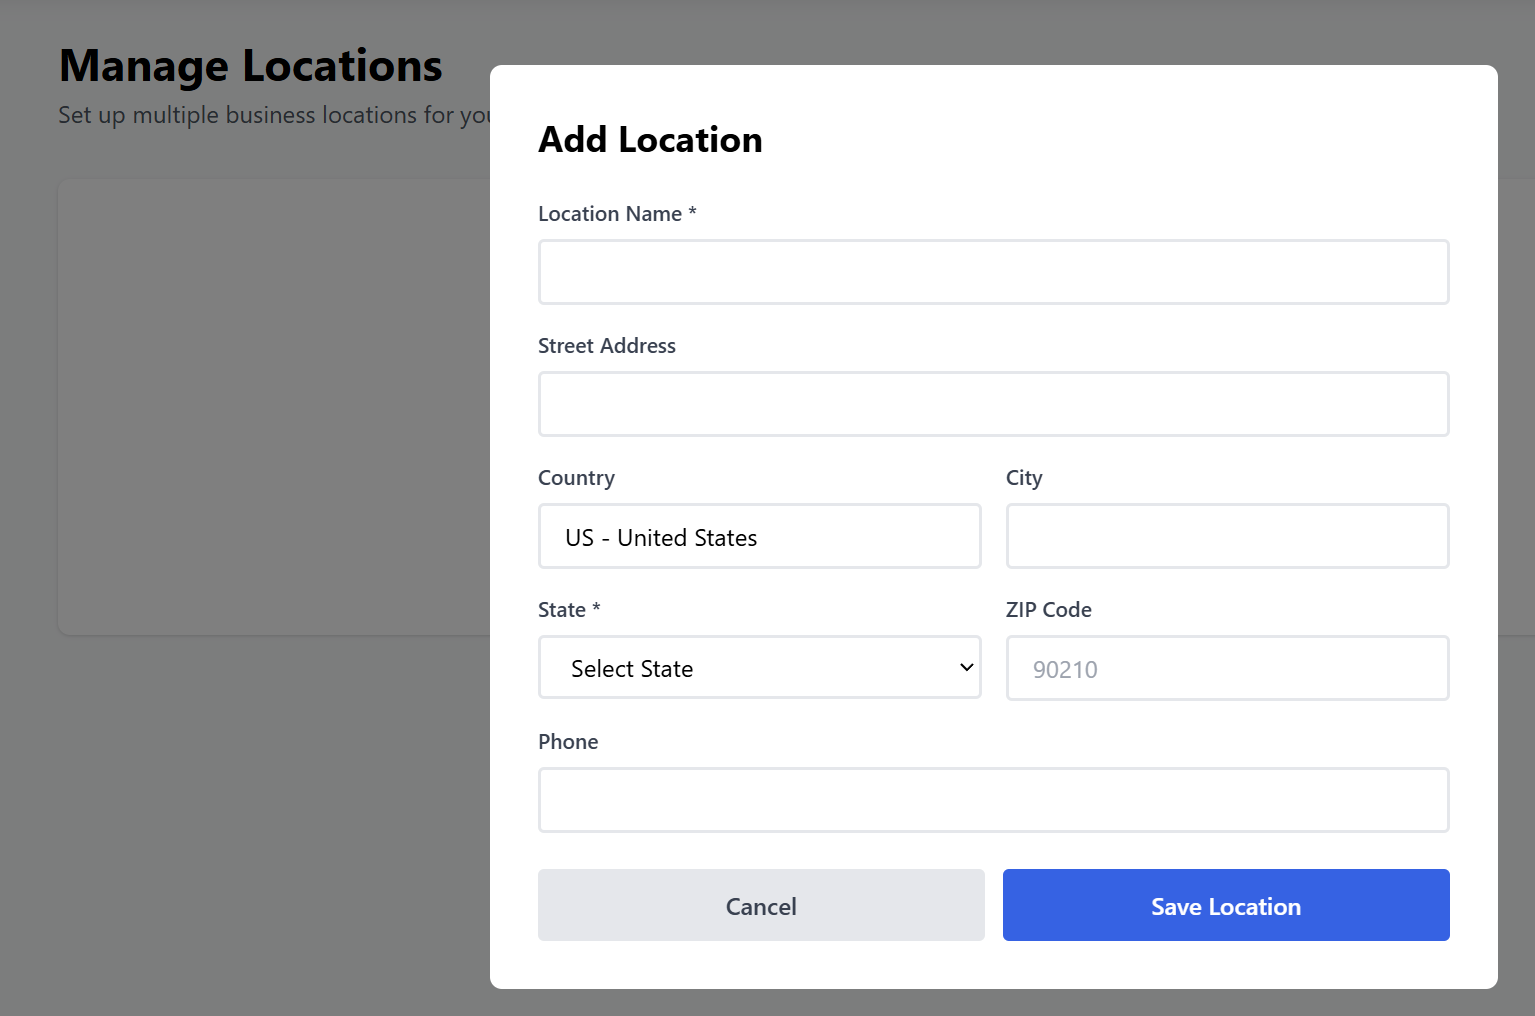Click the blue Save Location button
Viewport: 1535px width, 1016px height.
point(1226,905)
